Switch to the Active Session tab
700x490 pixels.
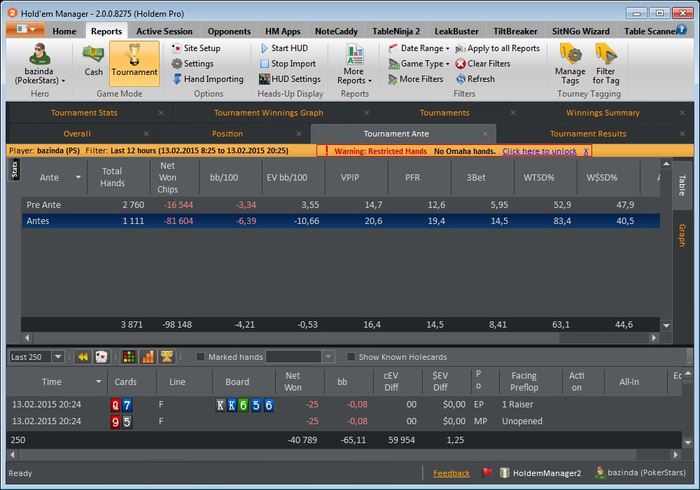click(x=164, y=31)
